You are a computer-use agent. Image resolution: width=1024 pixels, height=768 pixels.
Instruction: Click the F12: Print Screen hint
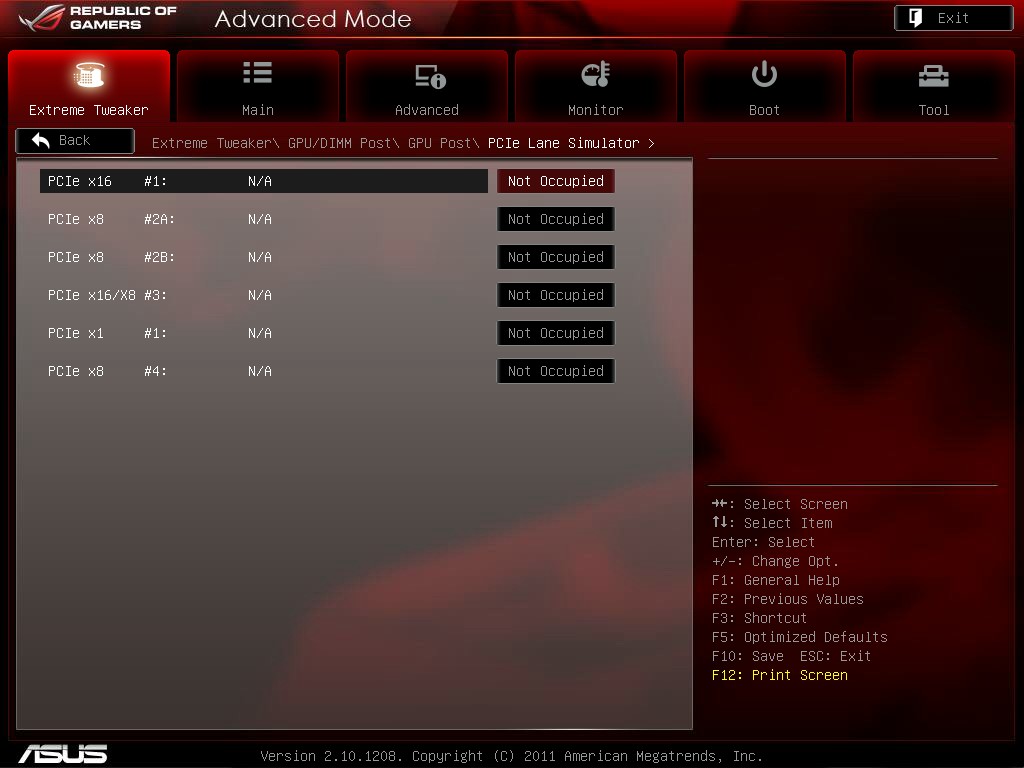(x=780, y=675)
